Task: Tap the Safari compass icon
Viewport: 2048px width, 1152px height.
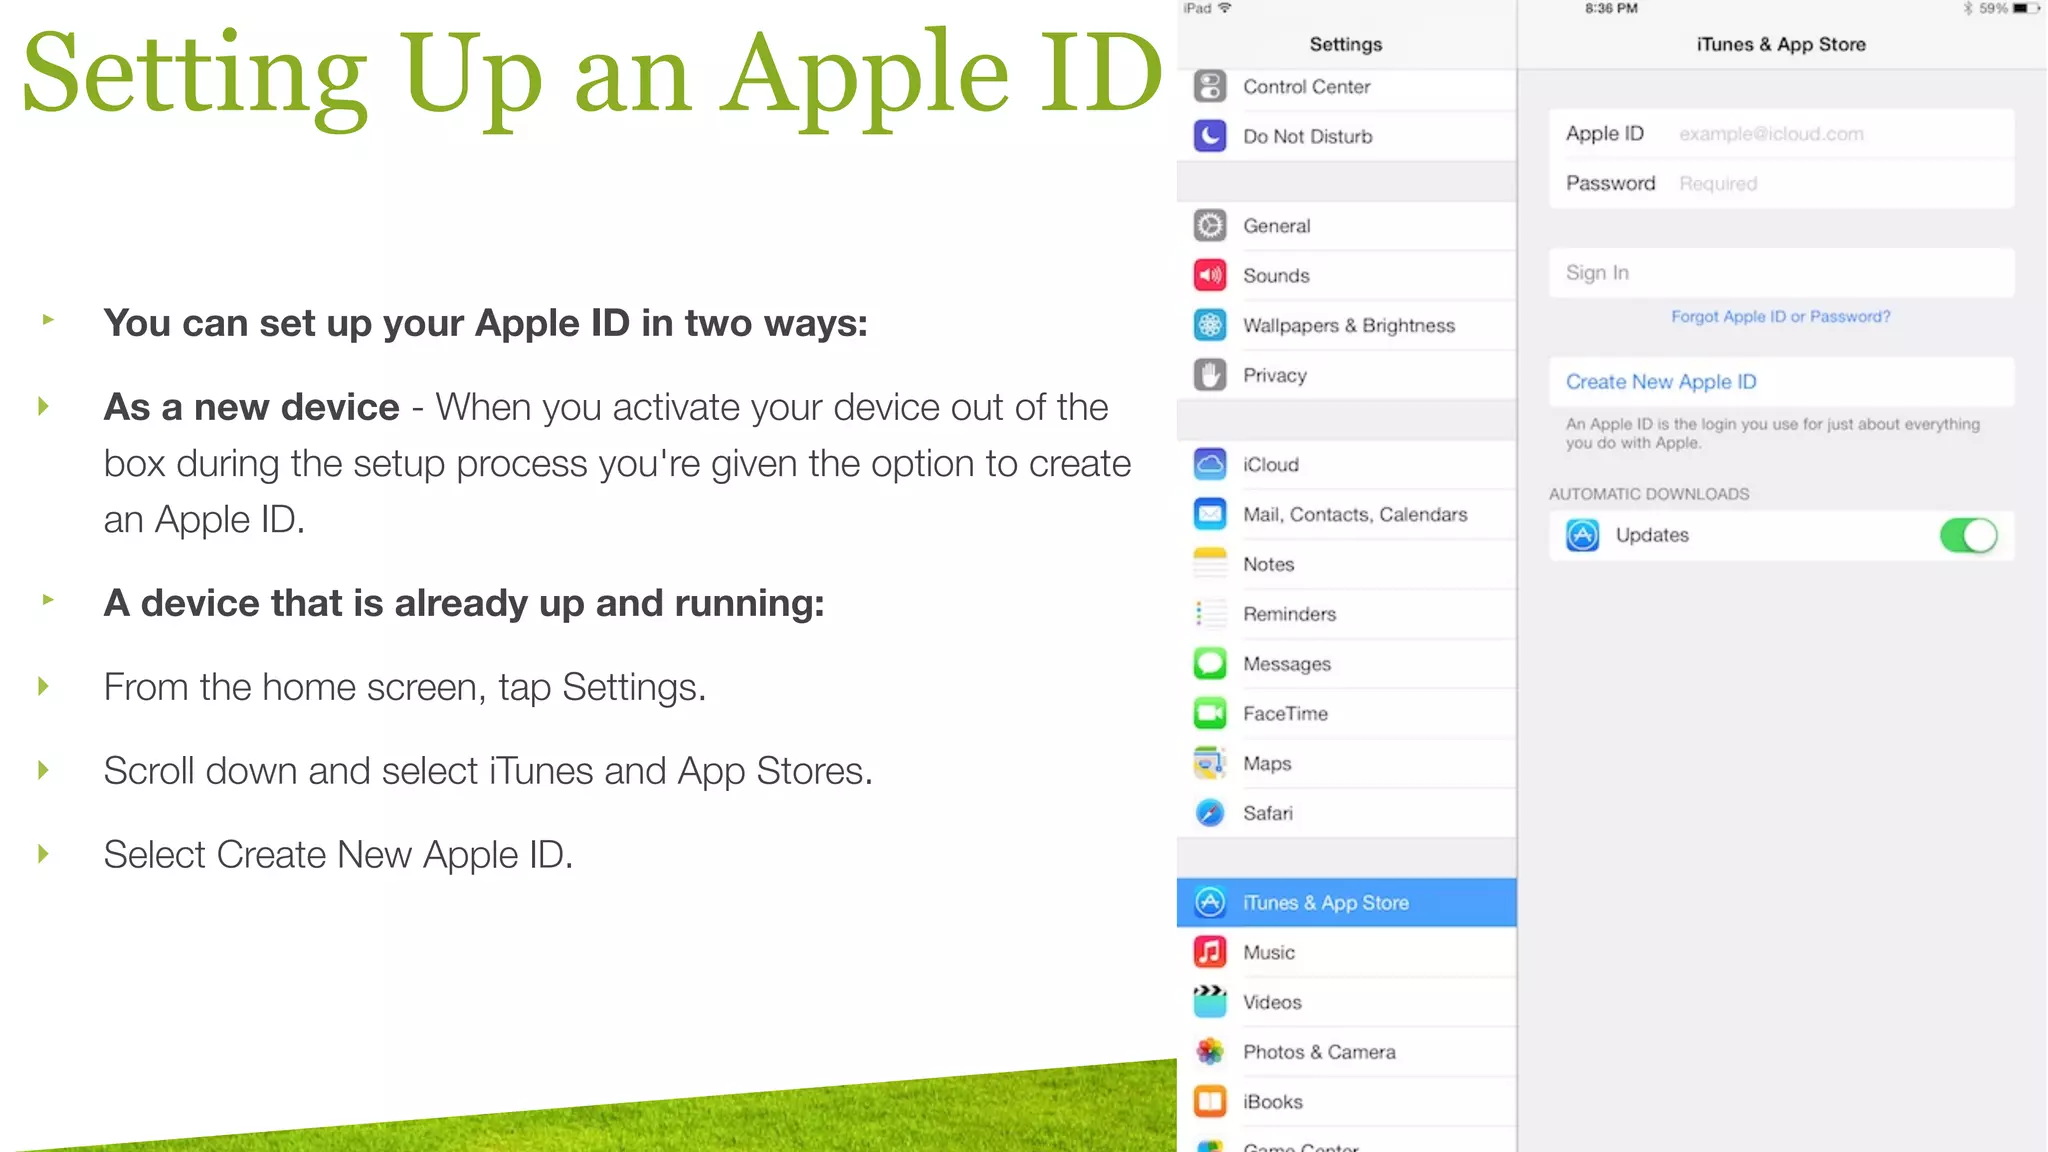Action: point(1210,813)
